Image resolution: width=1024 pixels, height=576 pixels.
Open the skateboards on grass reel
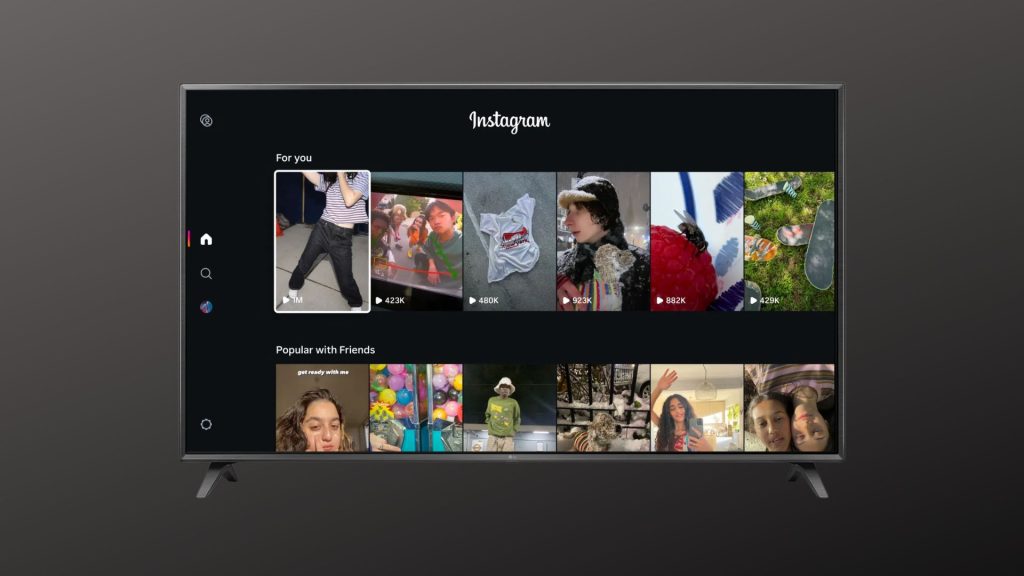789,241
